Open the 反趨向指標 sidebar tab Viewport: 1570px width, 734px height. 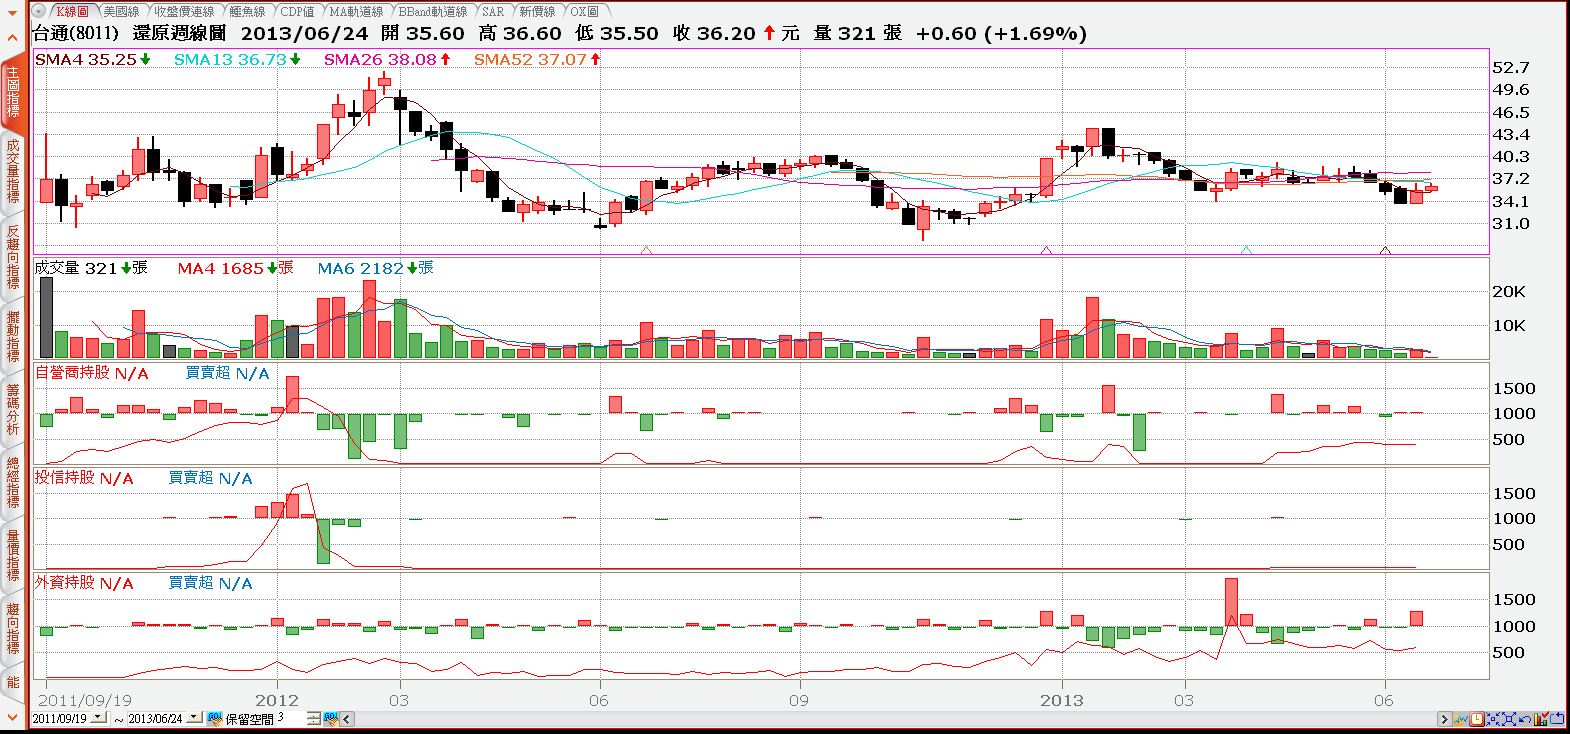click(x=13, y=257)
